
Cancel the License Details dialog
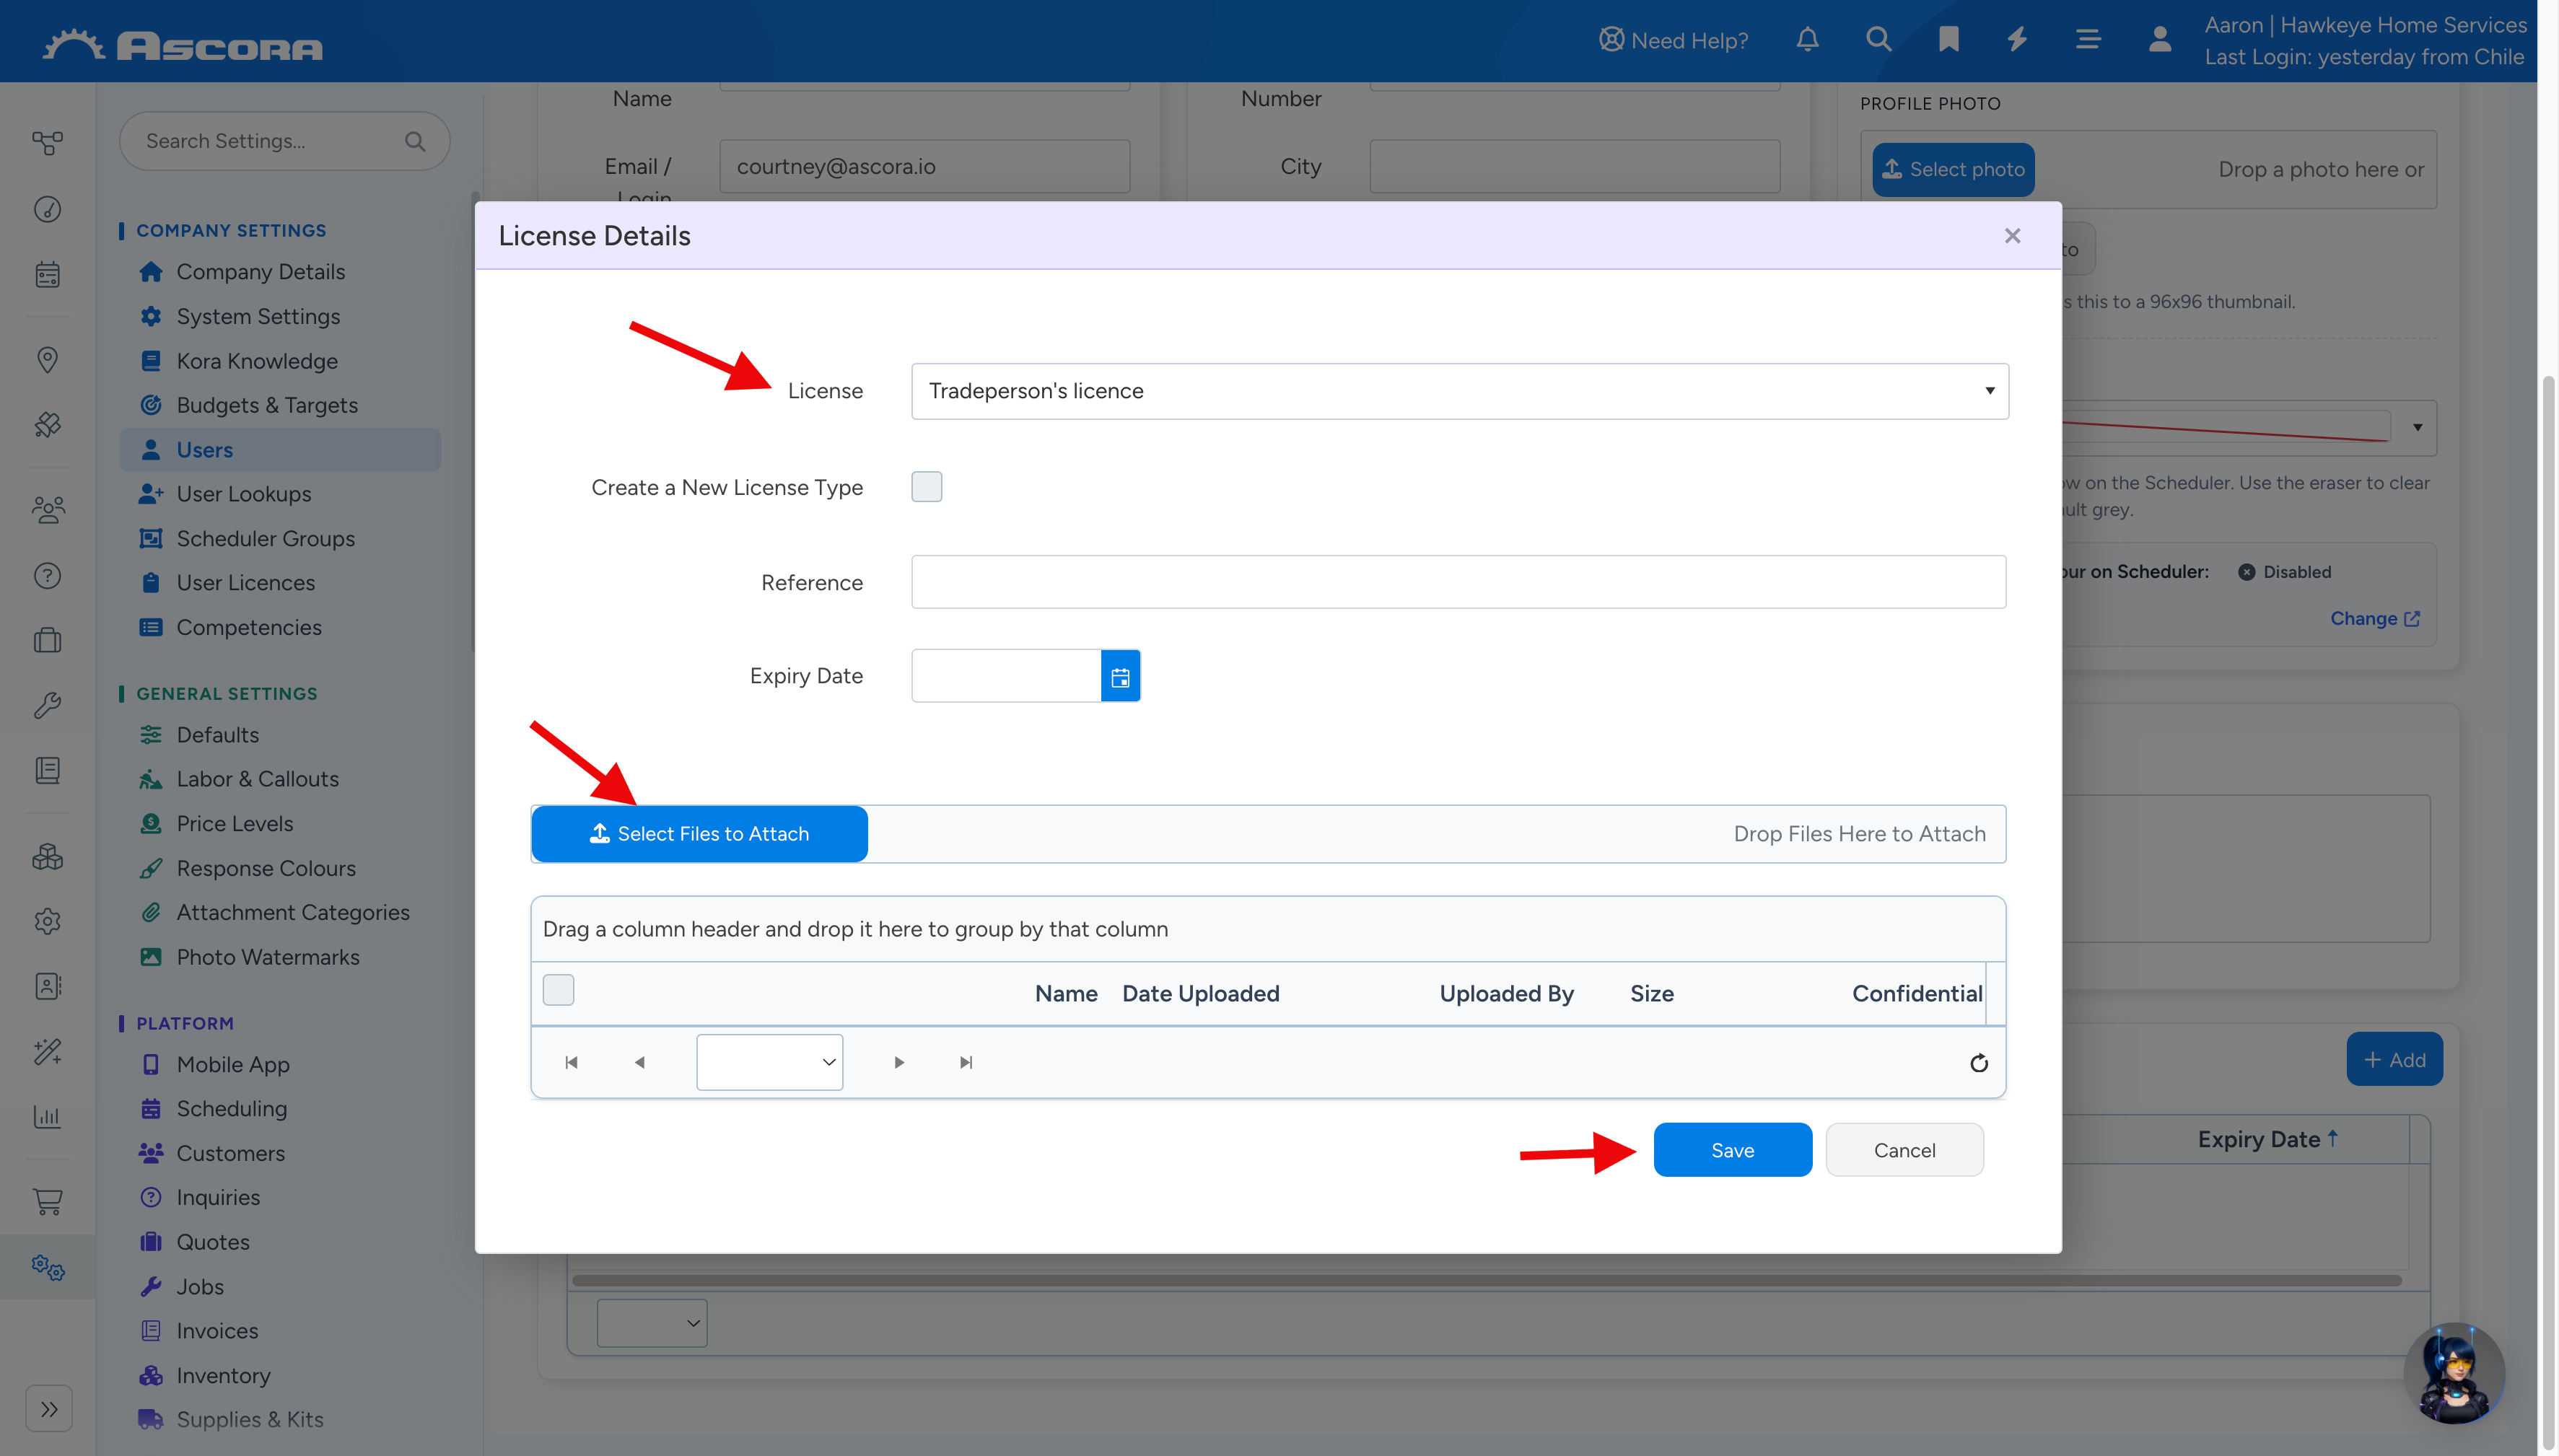pyautogui.click(x=1904, y=1150)
